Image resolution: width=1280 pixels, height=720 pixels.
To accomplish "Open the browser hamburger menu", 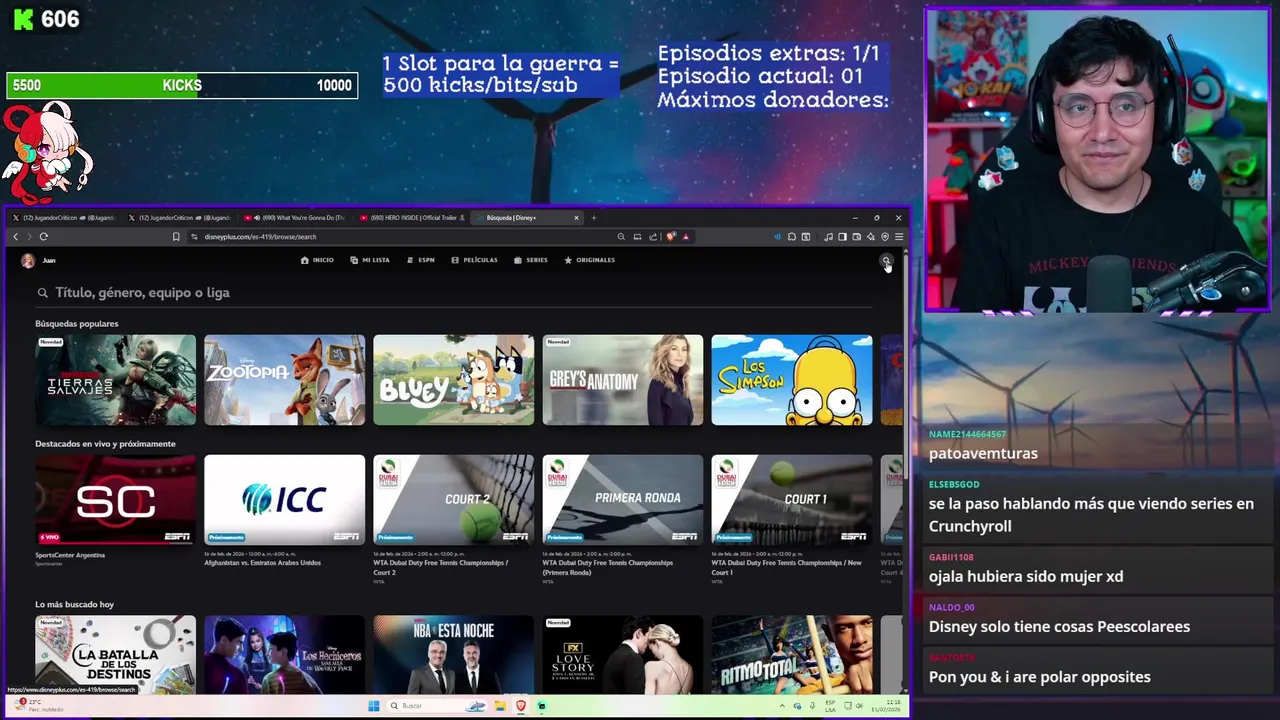I will 899,237.
